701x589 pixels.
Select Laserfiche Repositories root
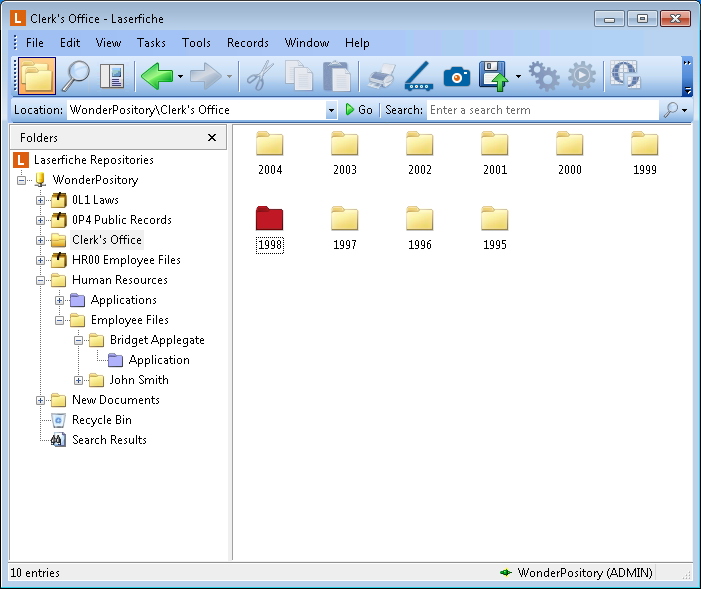pos(93,160)
